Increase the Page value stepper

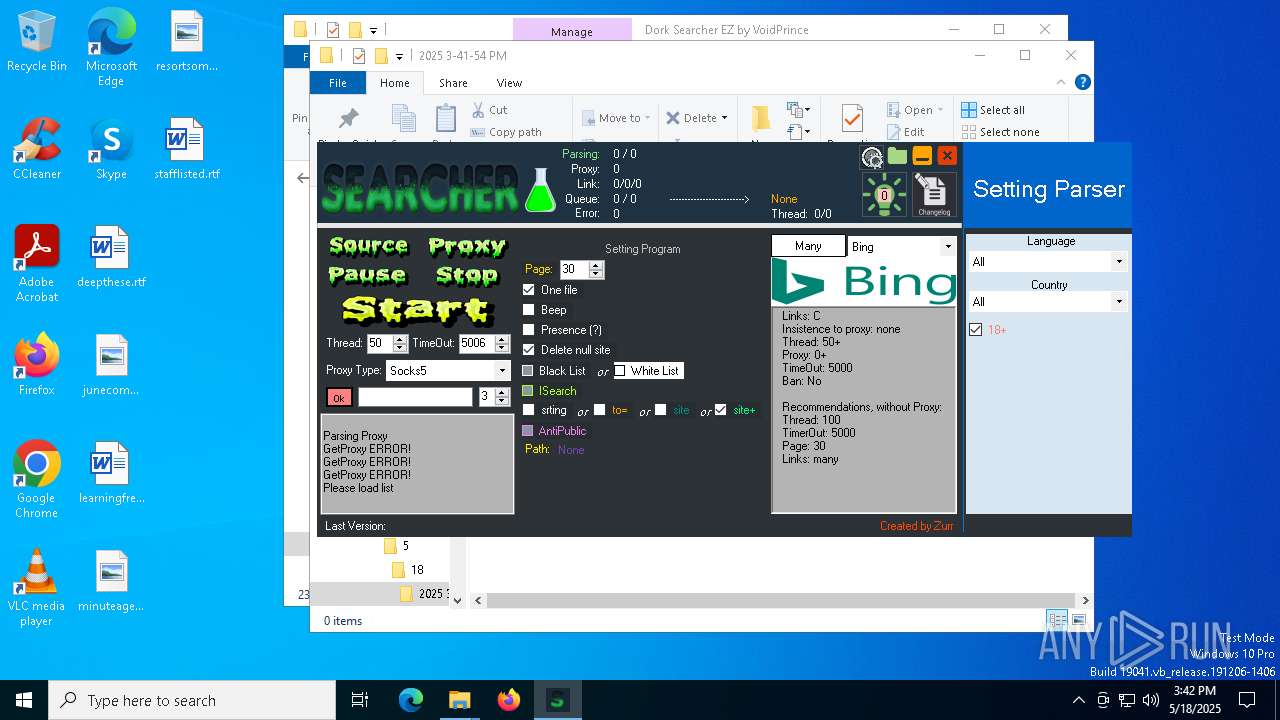[596, 266]
